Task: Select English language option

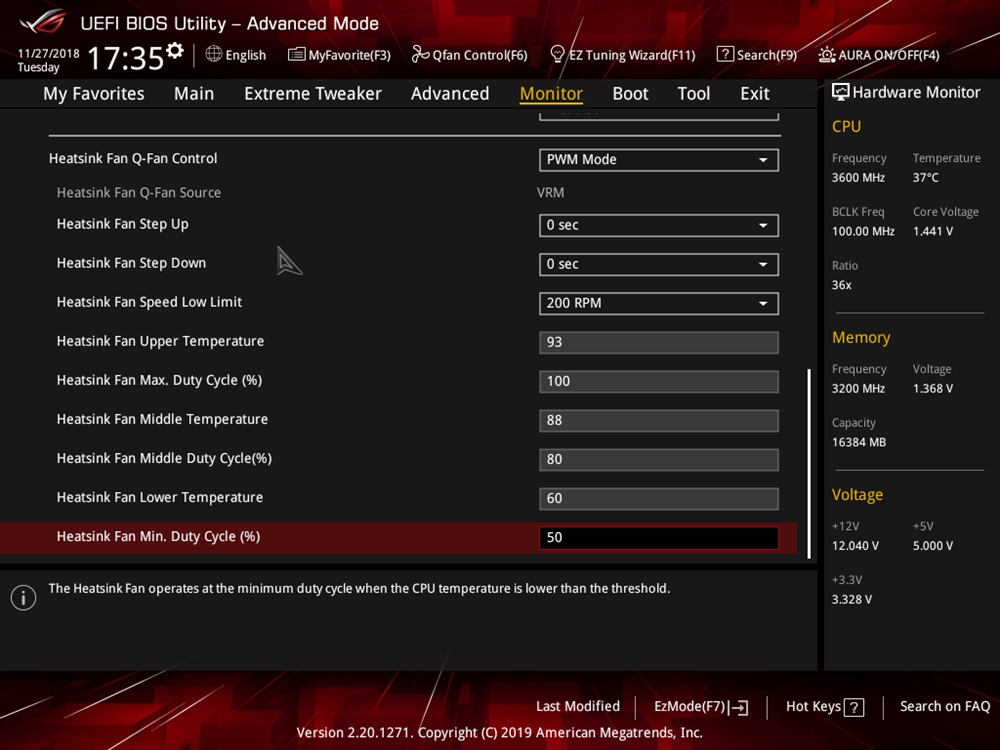Action: click(246, 55)
